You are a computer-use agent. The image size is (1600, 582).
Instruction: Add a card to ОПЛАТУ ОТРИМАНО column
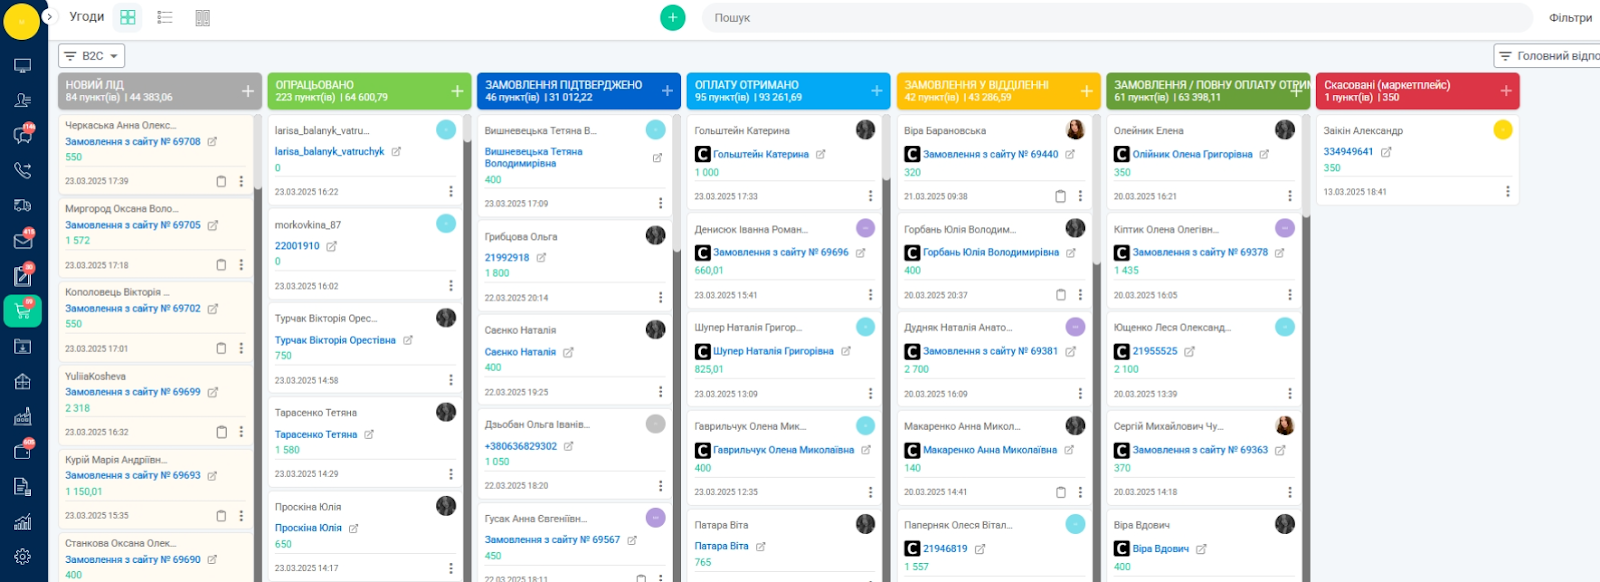(877, 91)
